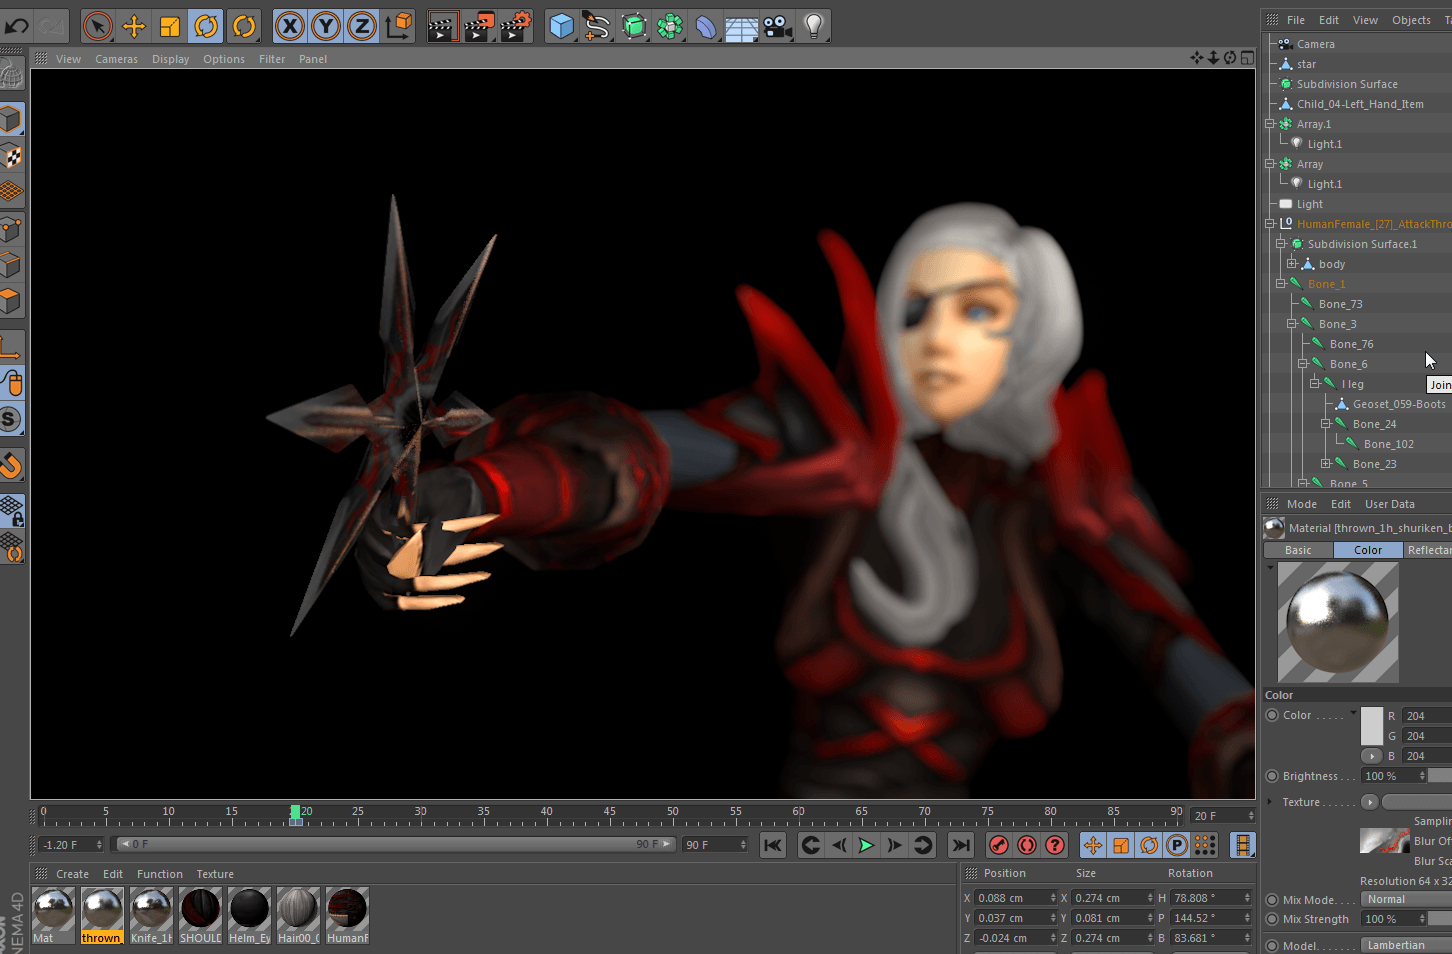
Task: Collapse the Bone_6 tree node
Action: (x=1303, y=364)
